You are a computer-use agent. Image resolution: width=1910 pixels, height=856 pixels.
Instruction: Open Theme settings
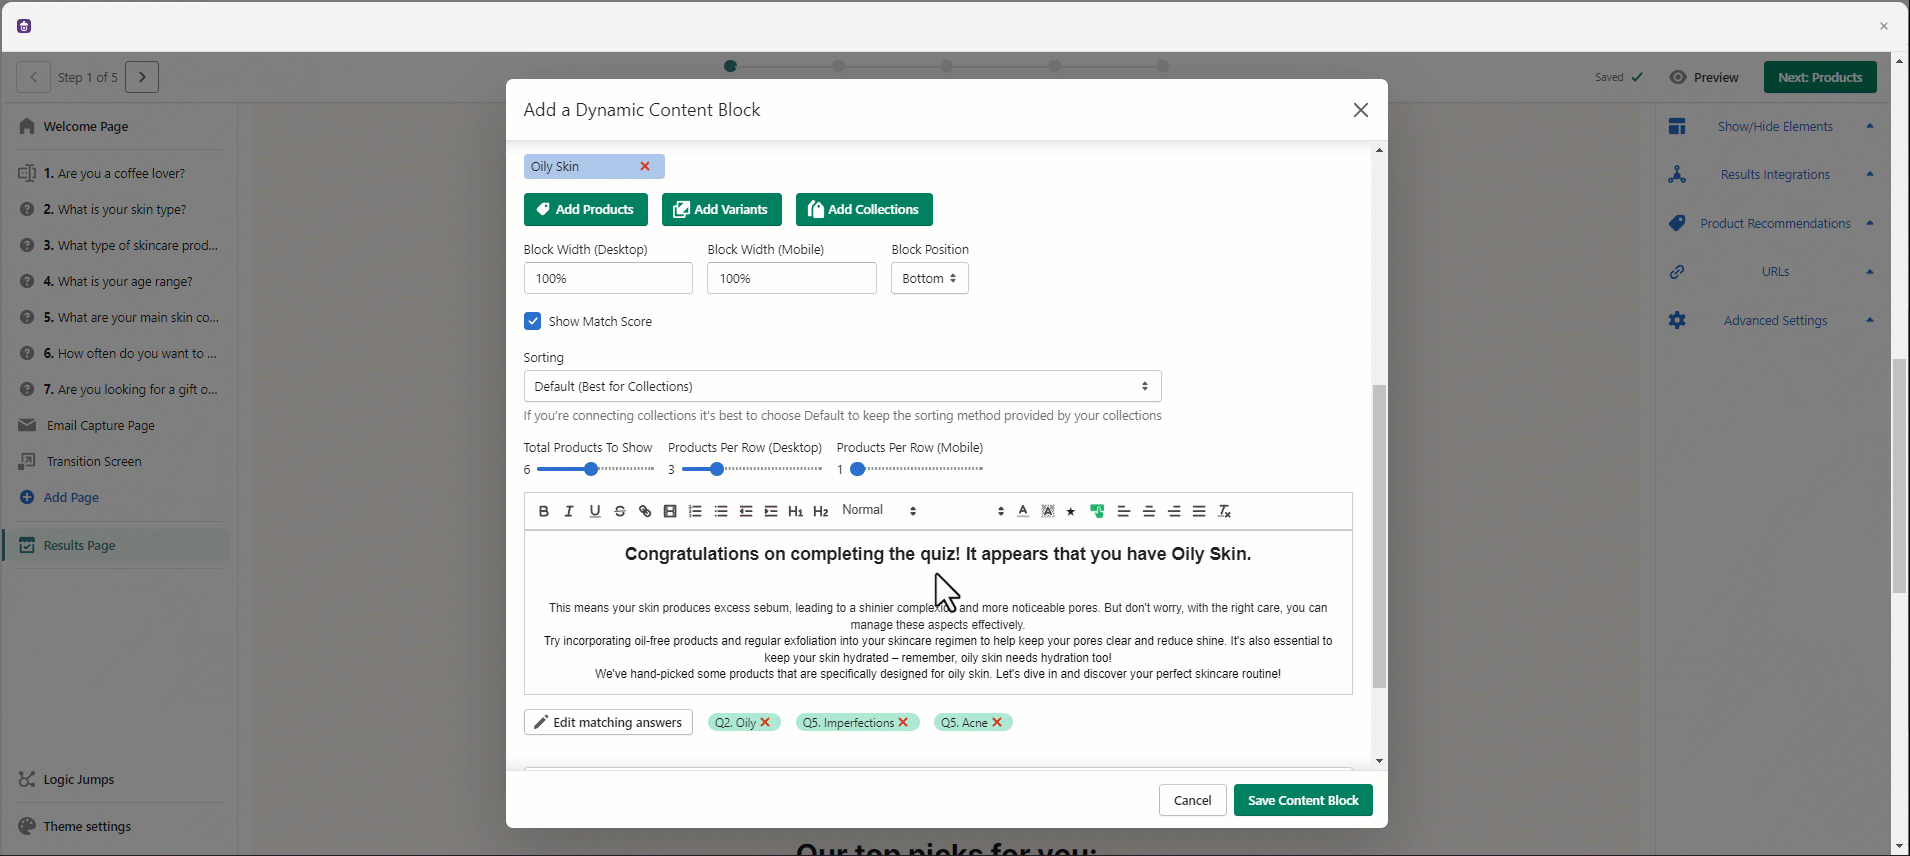tap(86, 826)
